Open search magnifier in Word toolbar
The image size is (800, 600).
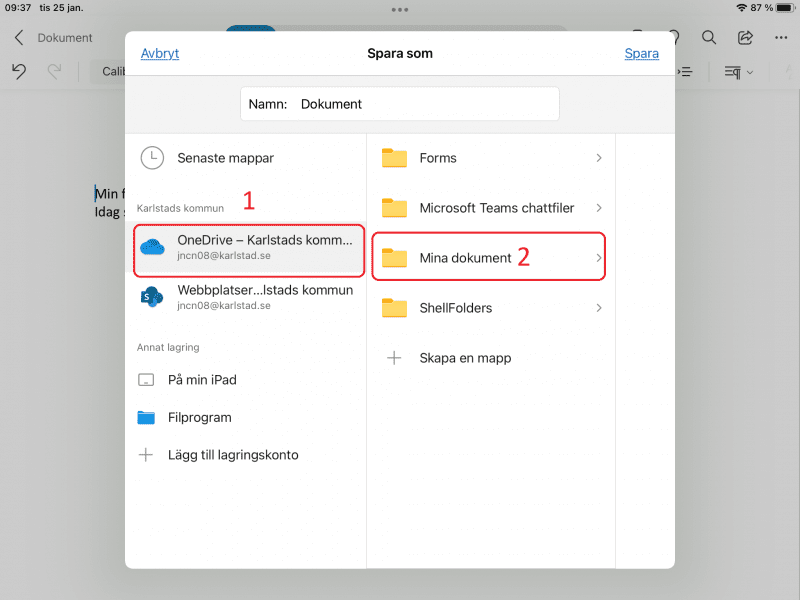pos(709,37)
